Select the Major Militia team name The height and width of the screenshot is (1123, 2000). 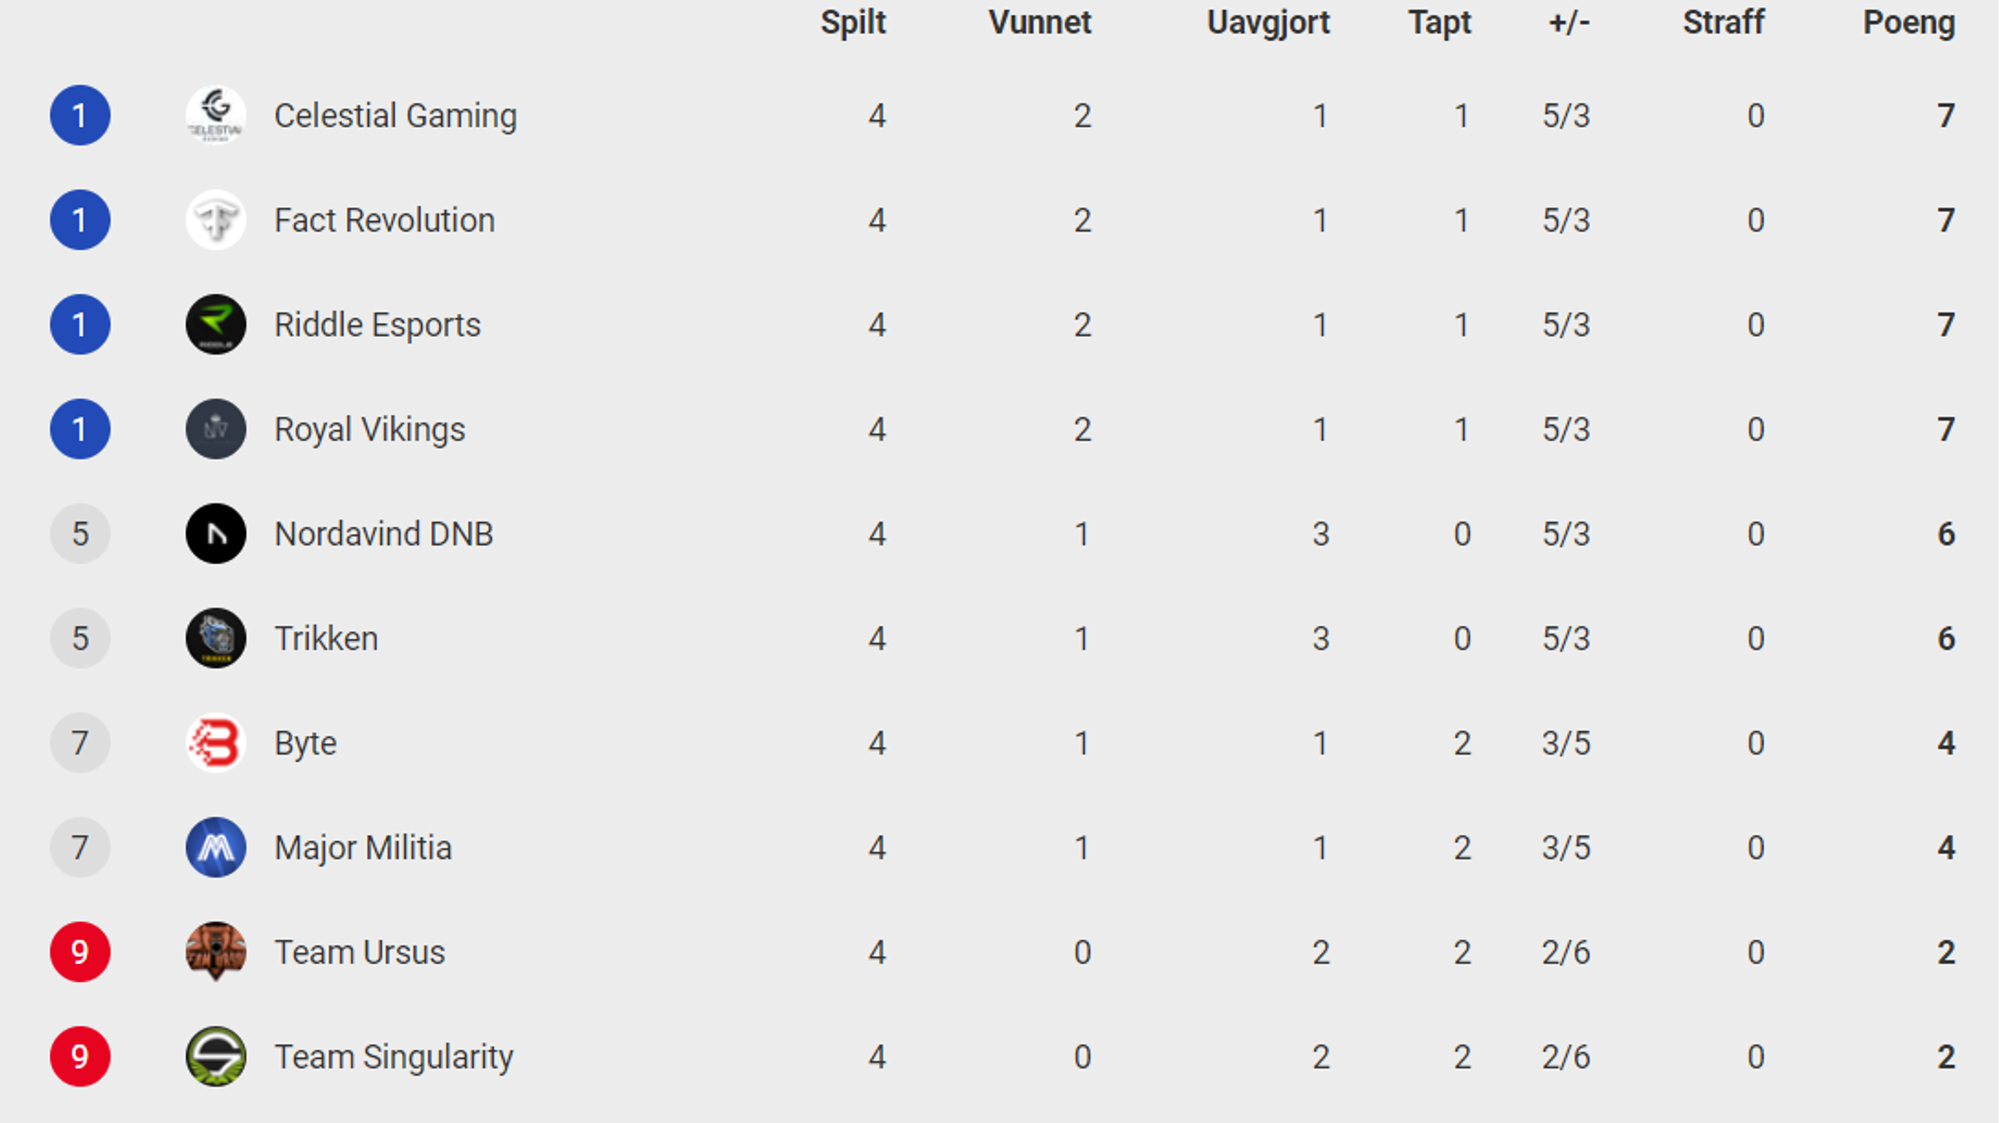pyautogui.click(x=363, y=848)
